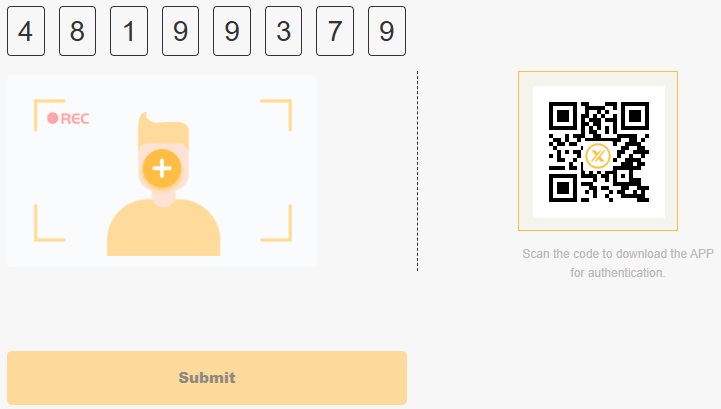The height and width of the screenshot is (409, 721).
Task: Select the final digit box showing 9
Action: 387,31
